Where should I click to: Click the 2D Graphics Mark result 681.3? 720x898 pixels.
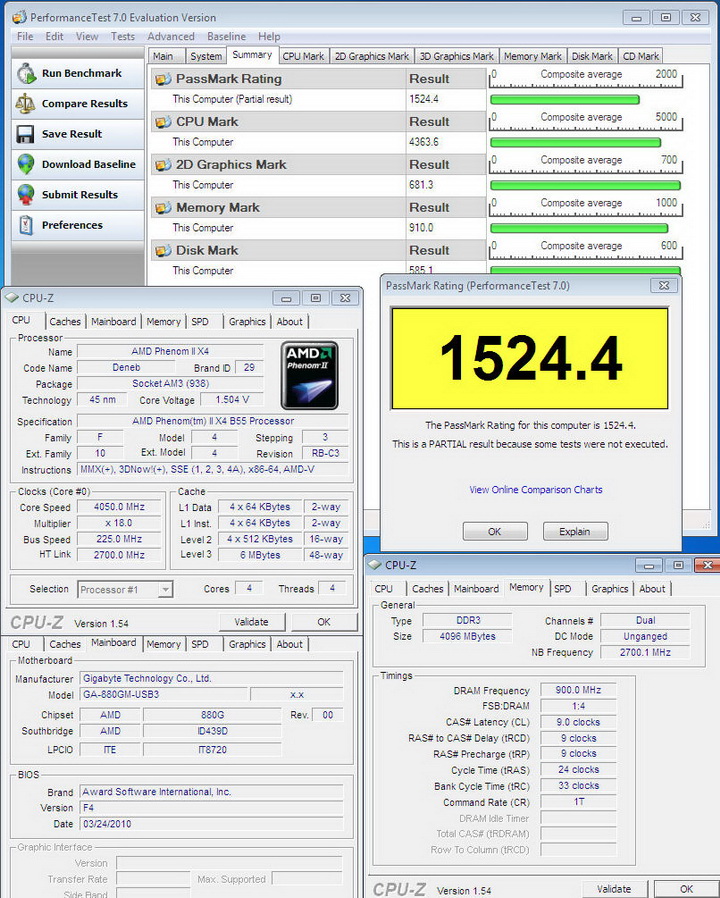421,185
